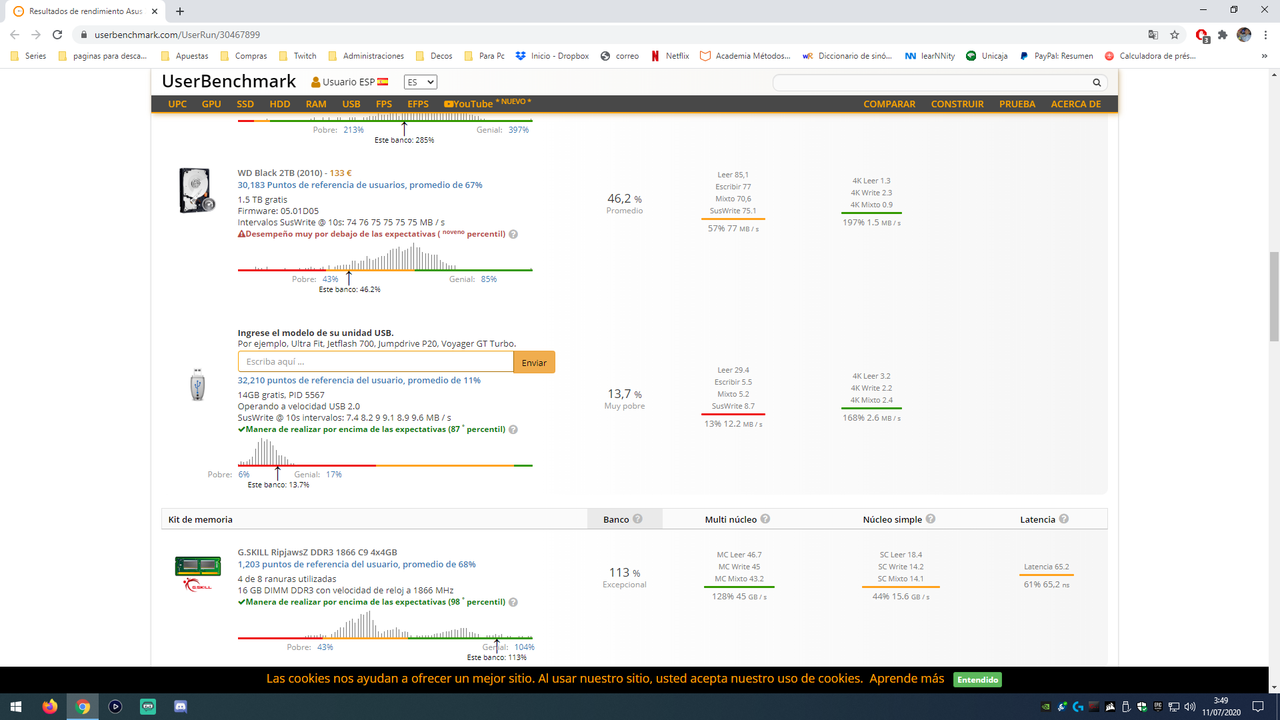The image size is (1280, 720).
Task: Open help icon beside RAM 98th percentile note
Action: (x=513, y=602)
